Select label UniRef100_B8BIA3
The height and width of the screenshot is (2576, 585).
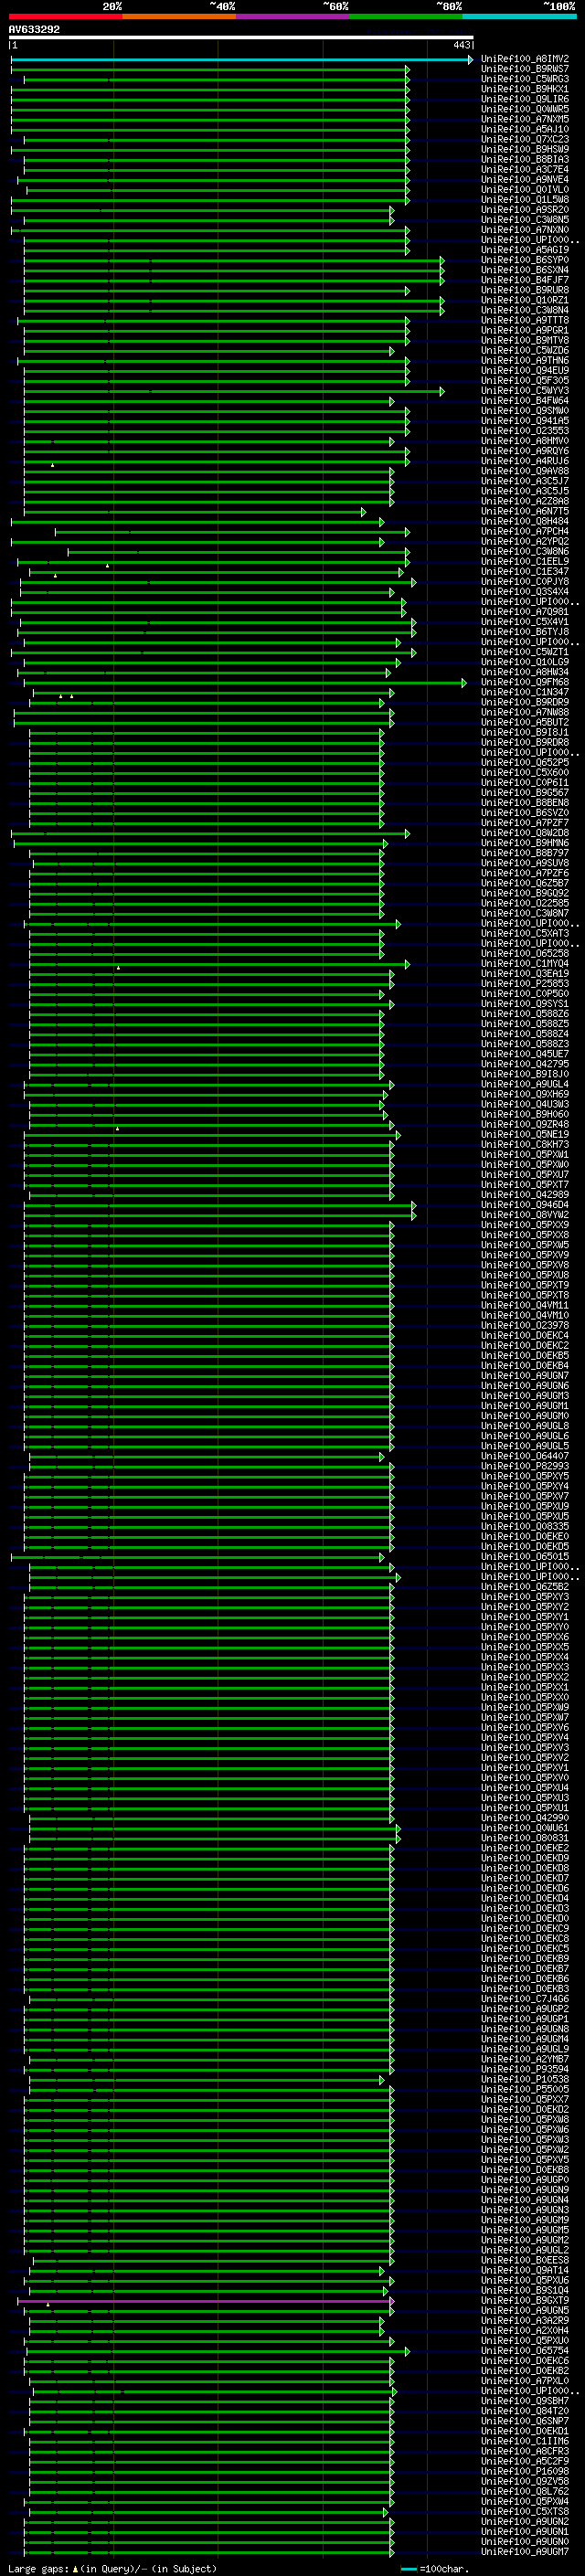pos(524,159)
